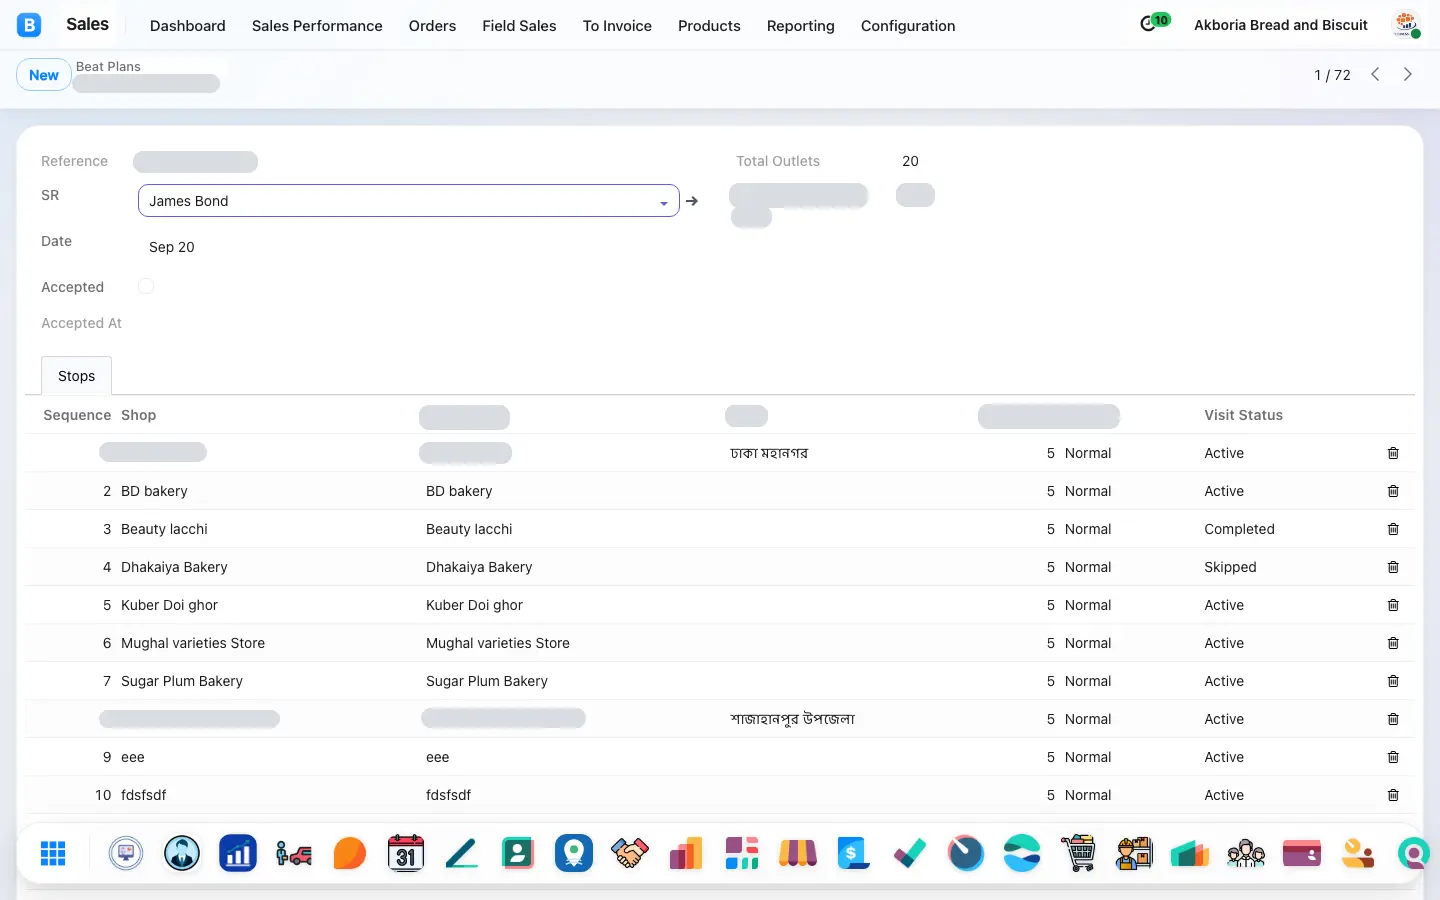Toggle the Accepted checkbox
Screen dimensions: 1440x900
pyautogui.click(x=146, y=287)
